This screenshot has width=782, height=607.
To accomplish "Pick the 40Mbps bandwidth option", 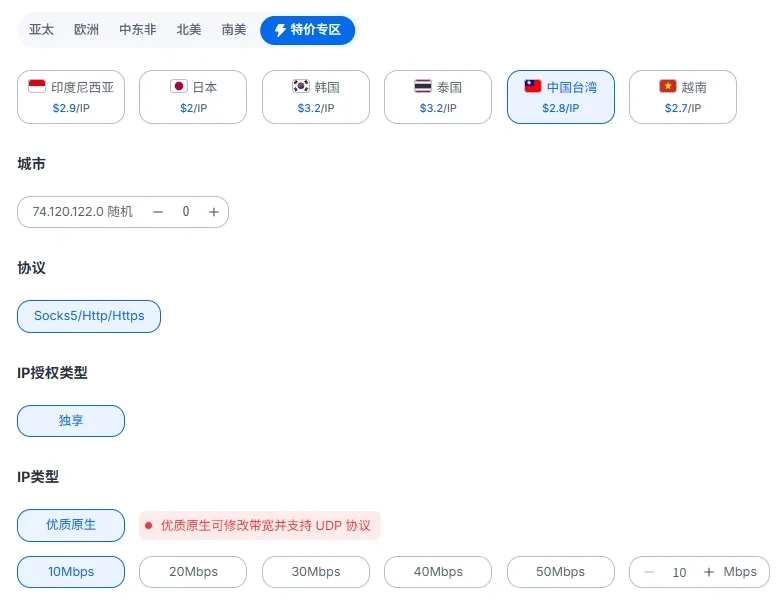I will coord(438,572).
